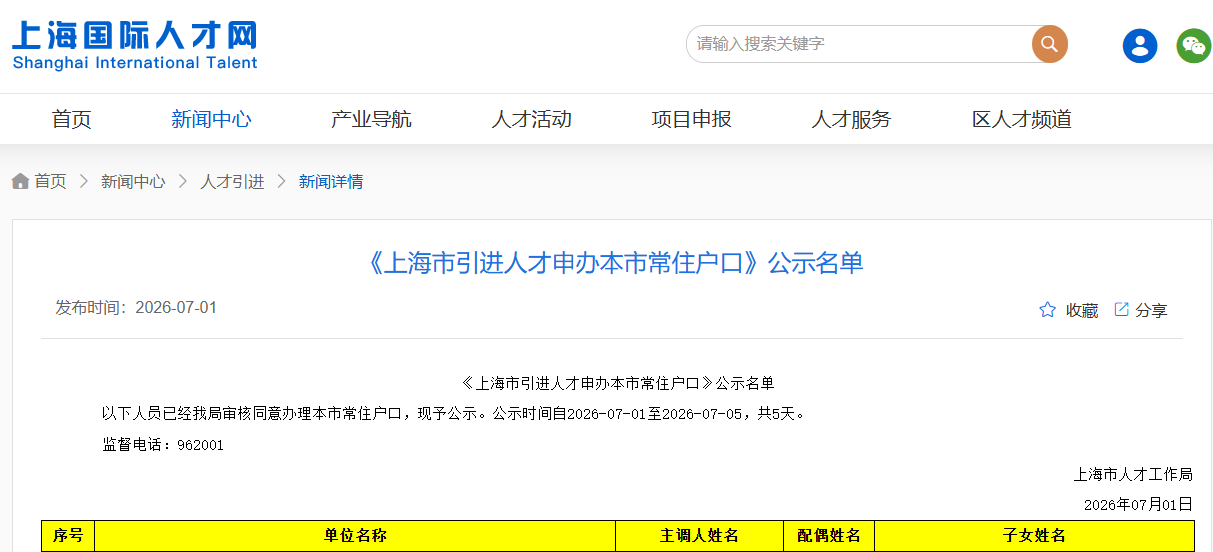Viewport: 1213px width, 552px height.
Task: Focus the search keyword input field
Action: pos(860,44)
